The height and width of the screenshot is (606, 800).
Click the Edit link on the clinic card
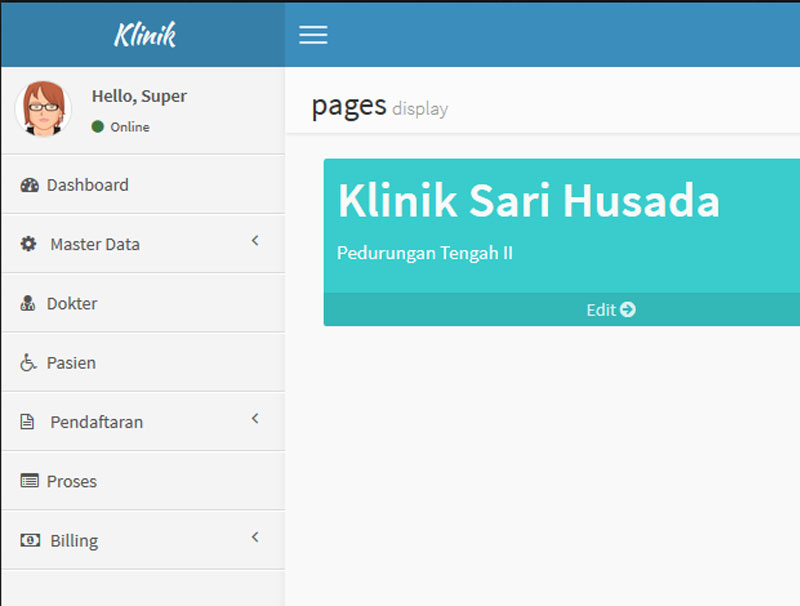point(601,310)
